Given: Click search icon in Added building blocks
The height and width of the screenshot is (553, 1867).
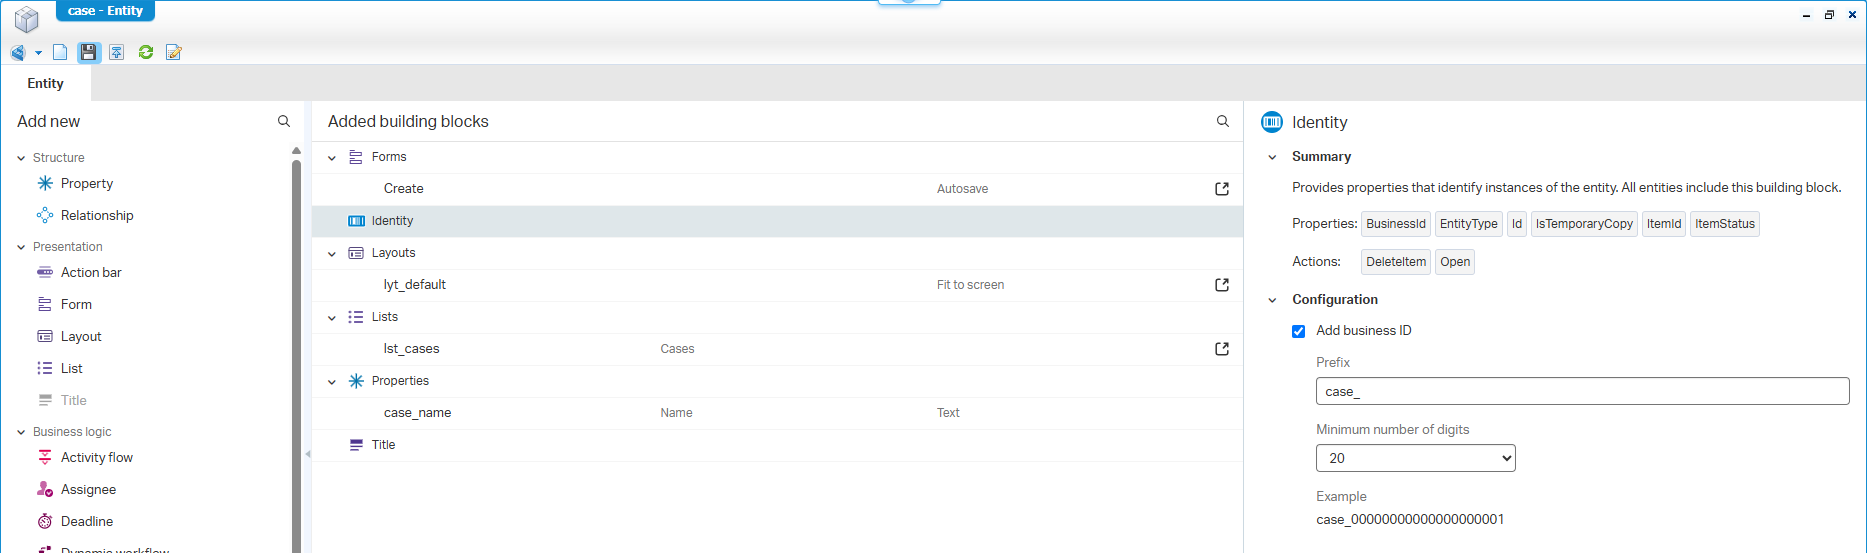Looking at the screenshot, I should coord(1222,121).
